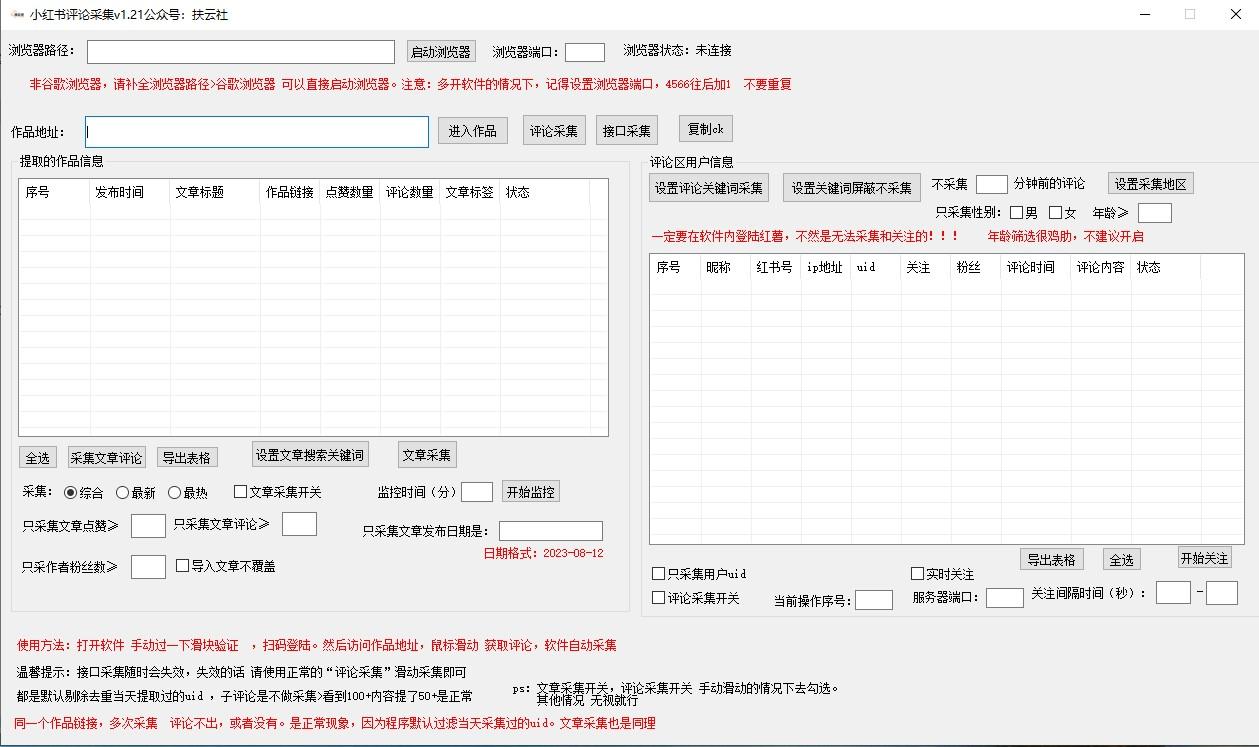Click 进入作品 to open the work
The image size is (1259, 747).
coord(472,129)
